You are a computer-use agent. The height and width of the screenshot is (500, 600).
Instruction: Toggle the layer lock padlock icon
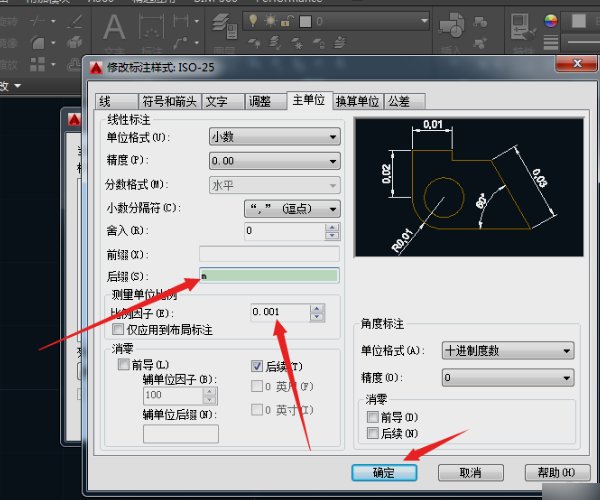click(287, 21)
